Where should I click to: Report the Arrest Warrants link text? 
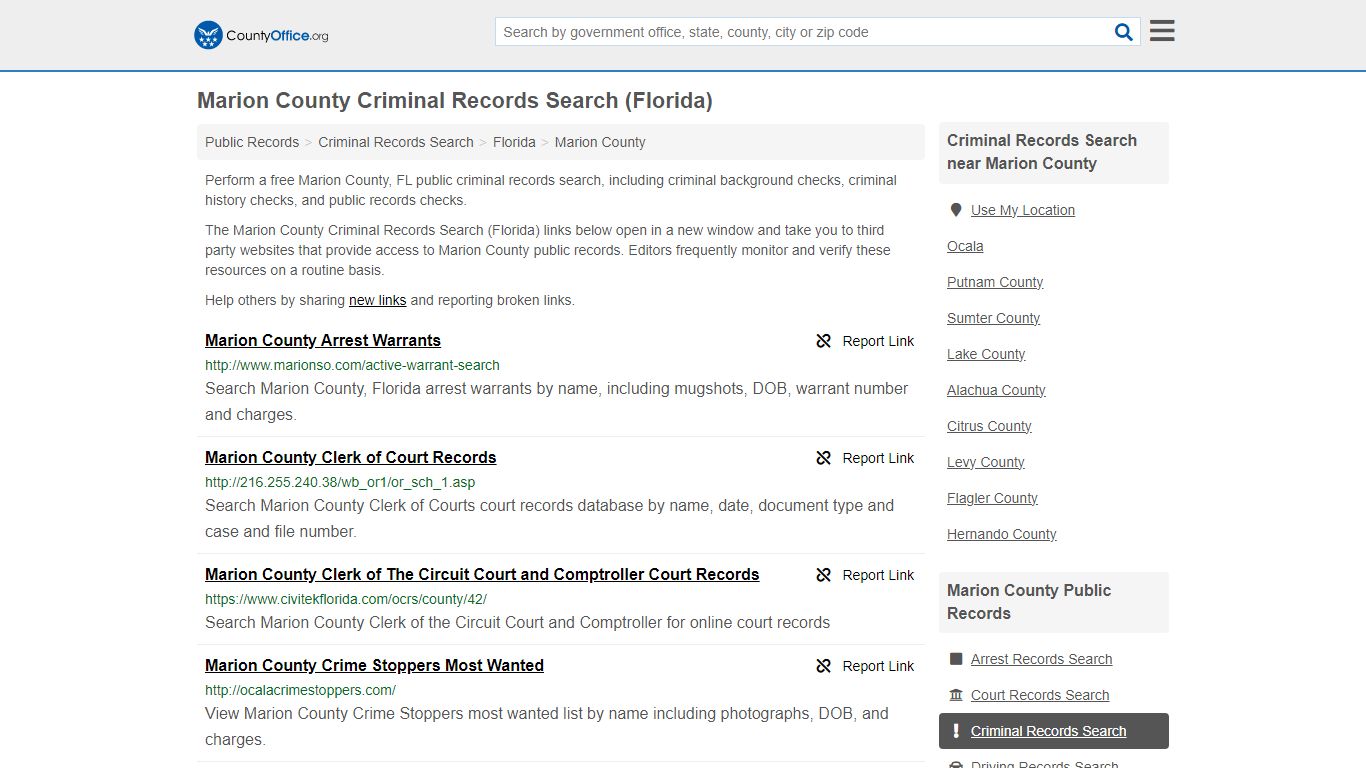click(x=878, y=341)
